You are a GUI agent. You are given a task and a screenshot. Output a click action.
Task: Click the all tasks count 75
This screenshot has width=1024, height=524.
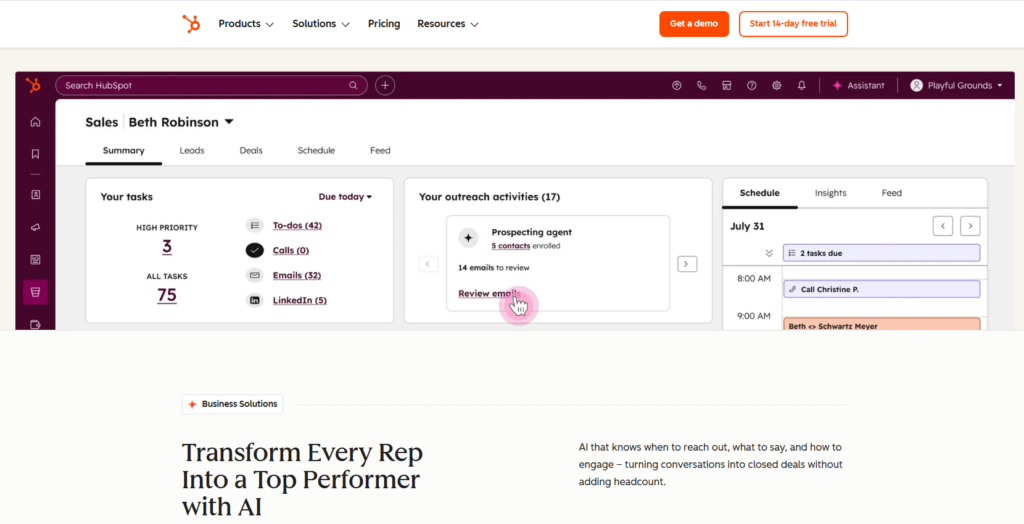tap(167, 295)
